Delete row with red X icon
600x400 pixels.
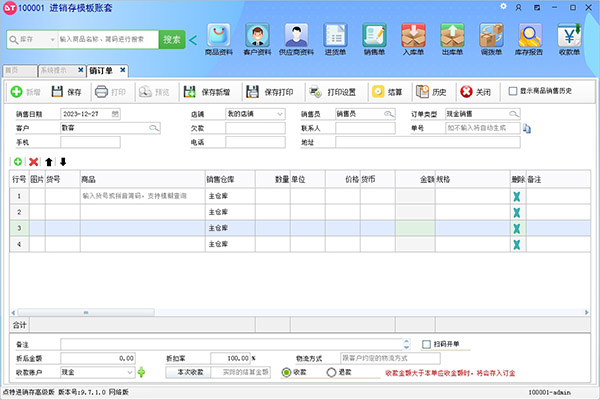(33, 162)
